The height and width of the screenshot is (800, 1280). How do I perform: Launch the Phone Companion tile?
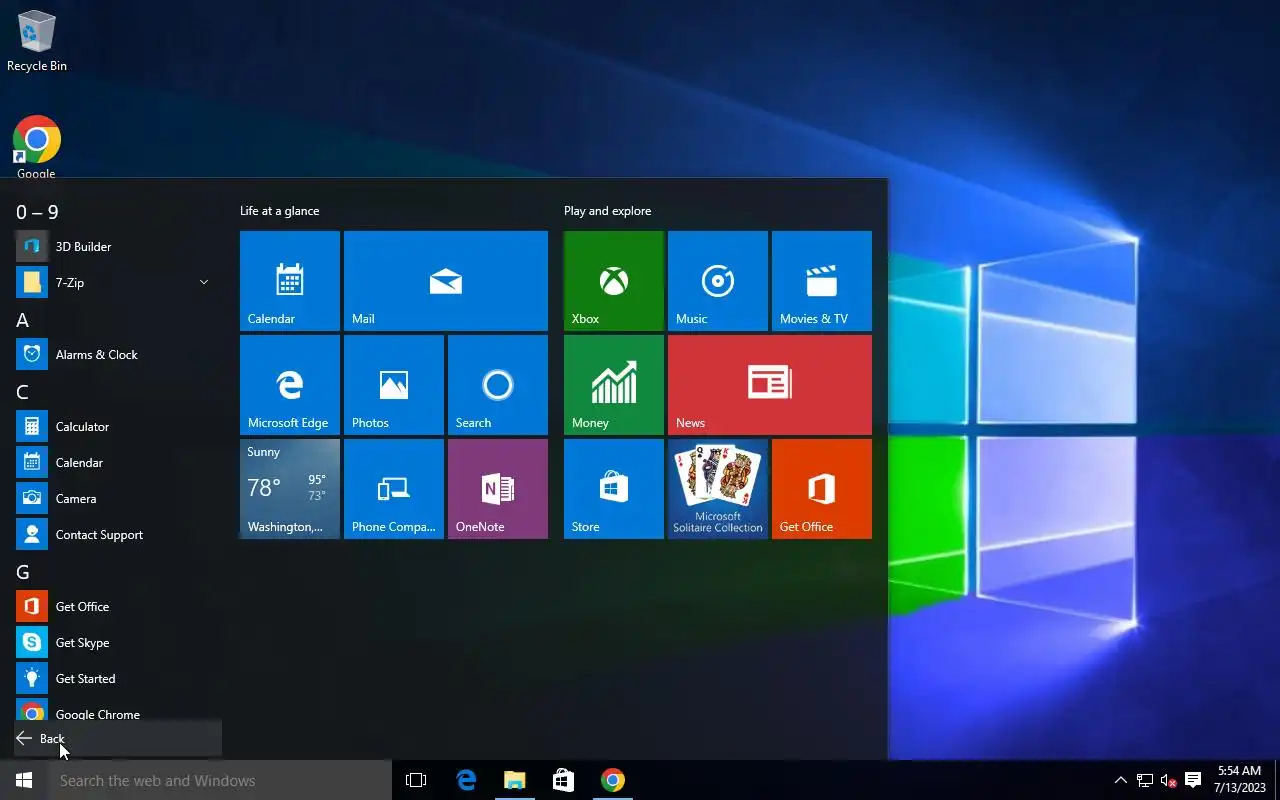click(x=394, y=489)
